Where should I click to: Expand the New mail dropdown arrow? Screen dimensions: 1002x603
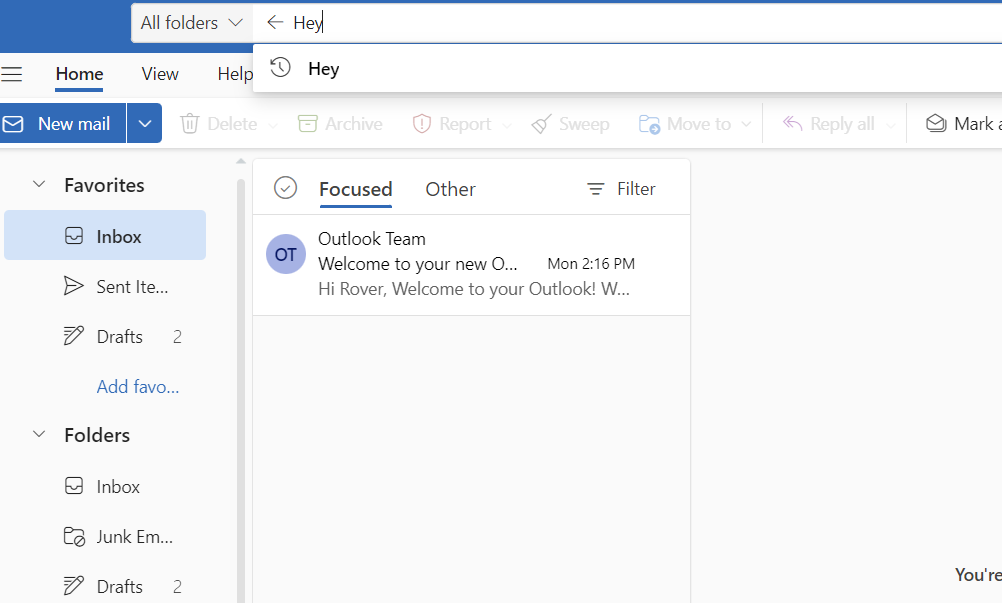(144, 123)
